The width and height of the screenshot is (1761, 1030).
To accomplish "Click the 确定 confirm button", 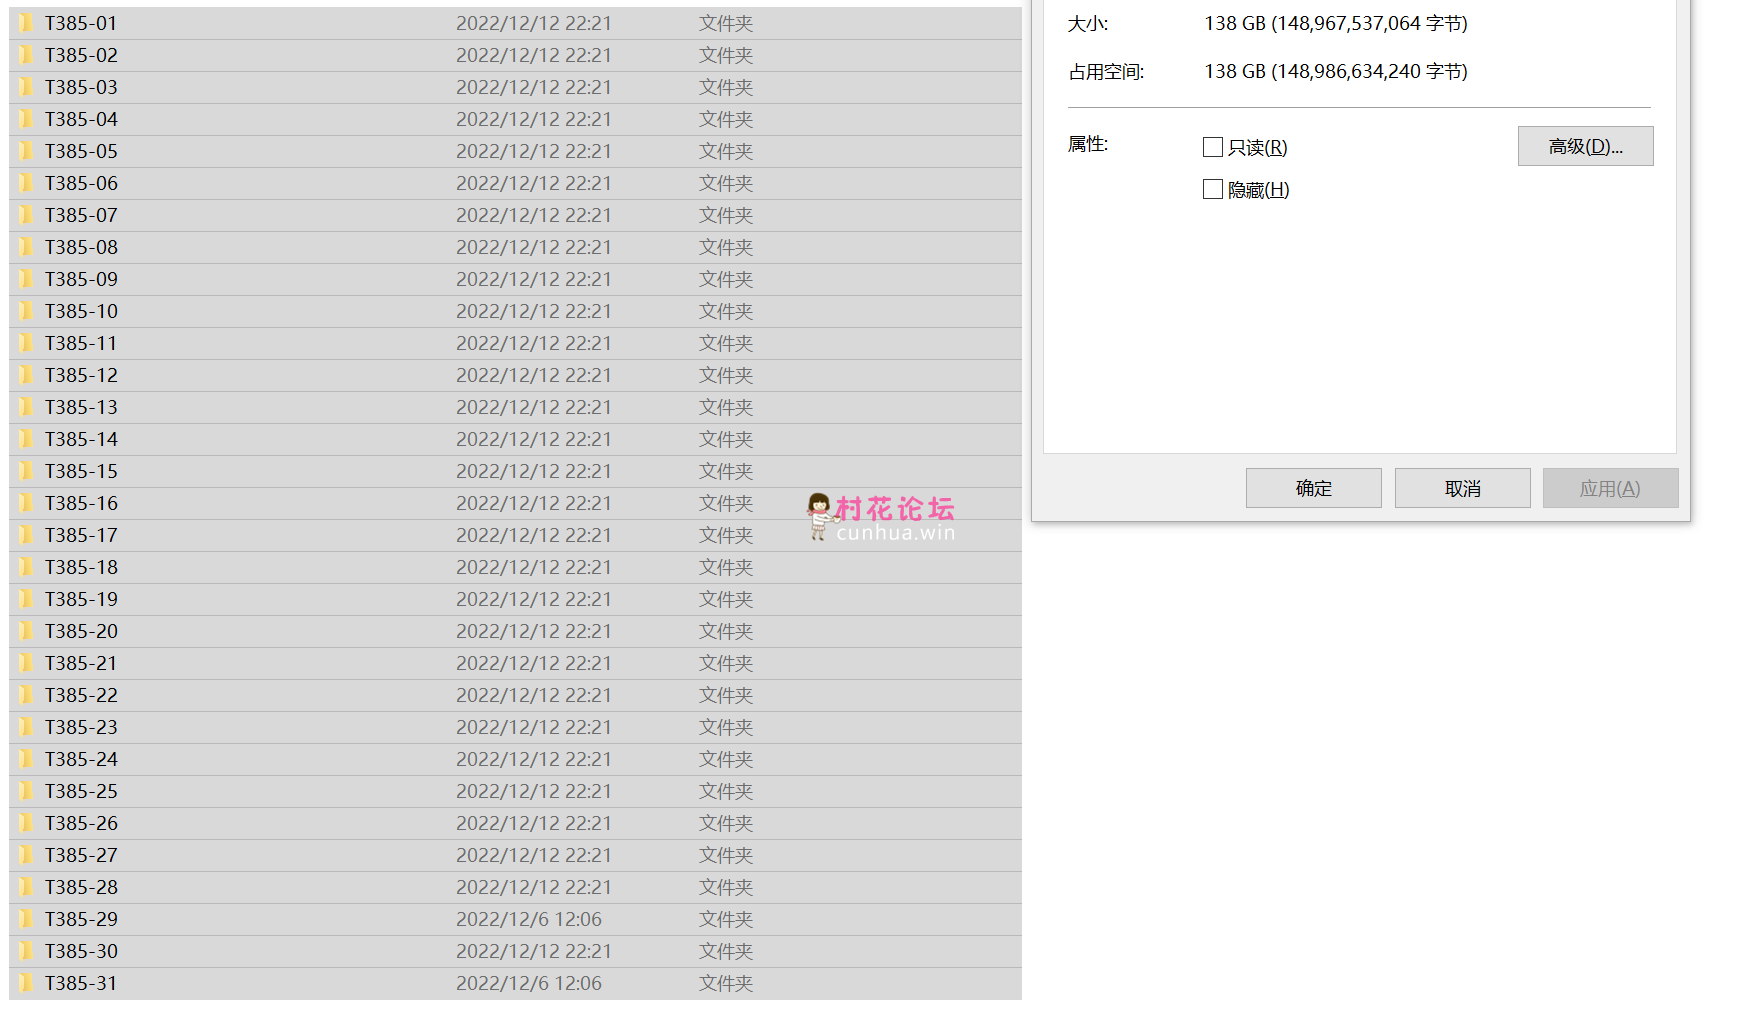I will [1313, 488].
